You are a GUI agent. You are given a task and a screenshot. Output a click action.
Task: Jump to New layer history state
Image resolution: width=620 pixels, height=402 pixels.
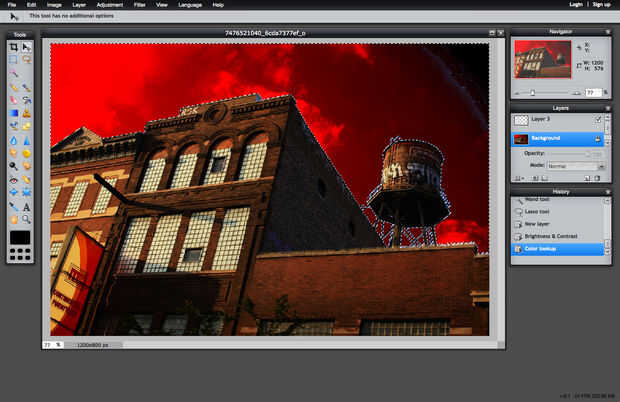[x=558, y=224]
